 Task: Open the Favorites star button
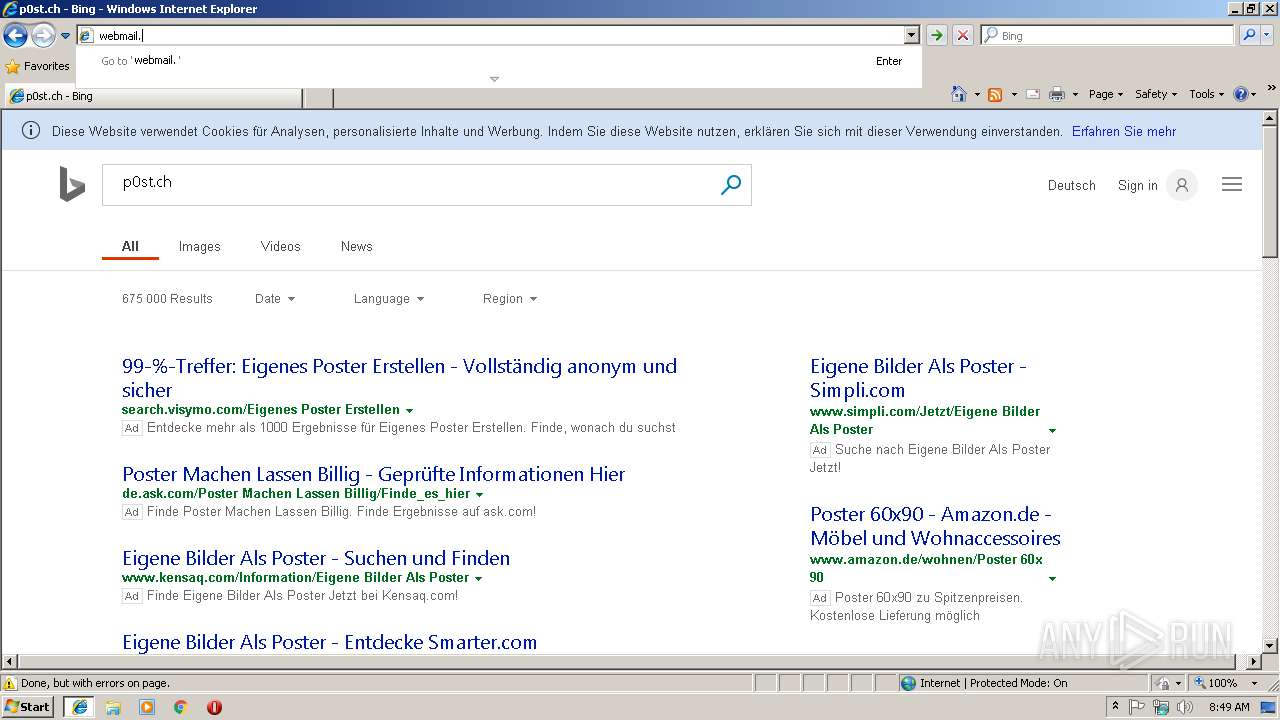point(38,66)
